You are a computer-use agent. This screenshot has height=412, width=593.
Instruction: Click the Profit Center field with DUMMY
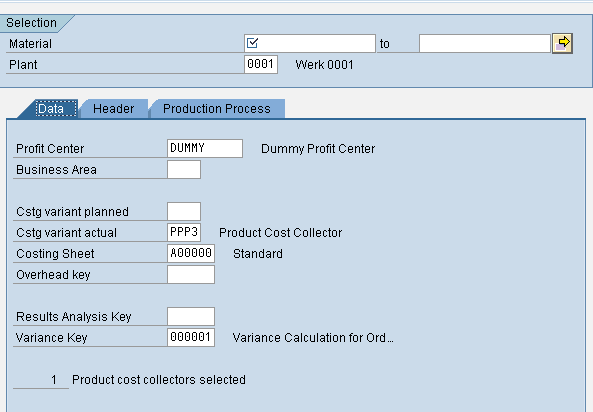coord(205,148)
